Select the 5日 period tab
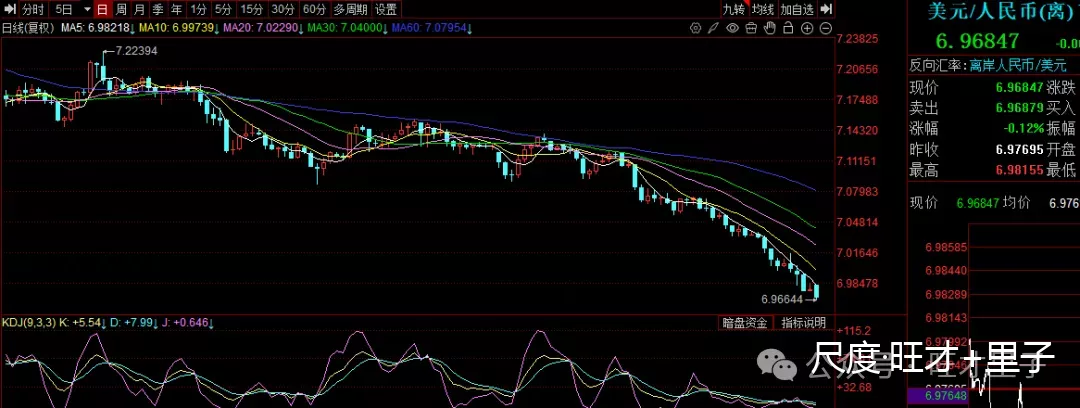 (63, 9)
